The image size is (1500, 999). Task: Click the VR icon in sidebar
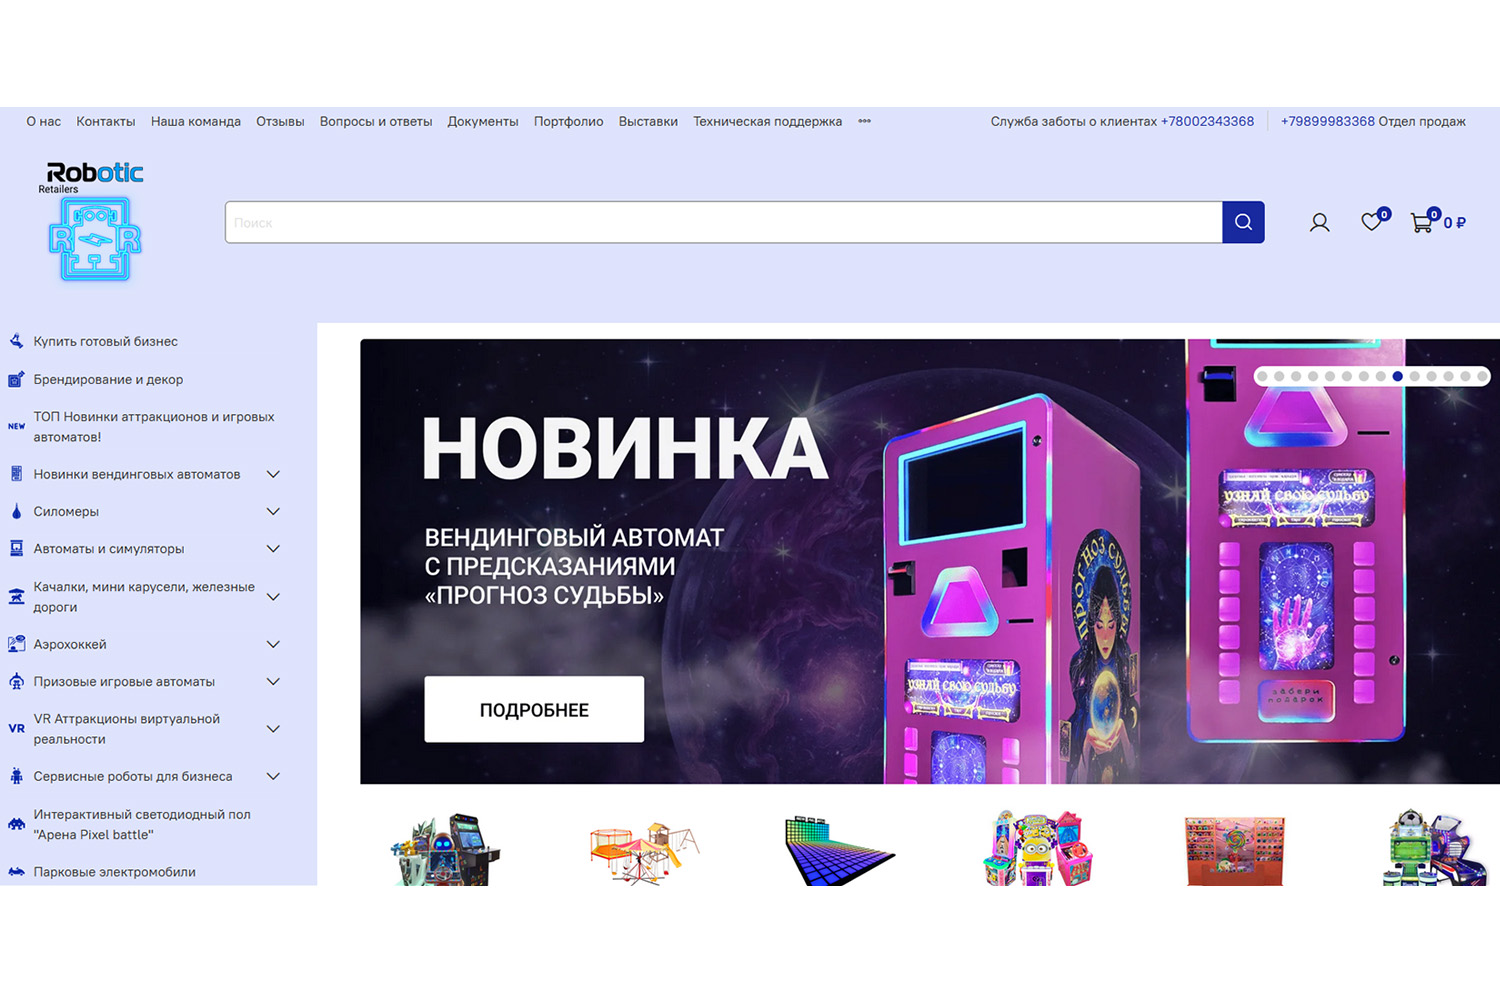coord(16,729)
